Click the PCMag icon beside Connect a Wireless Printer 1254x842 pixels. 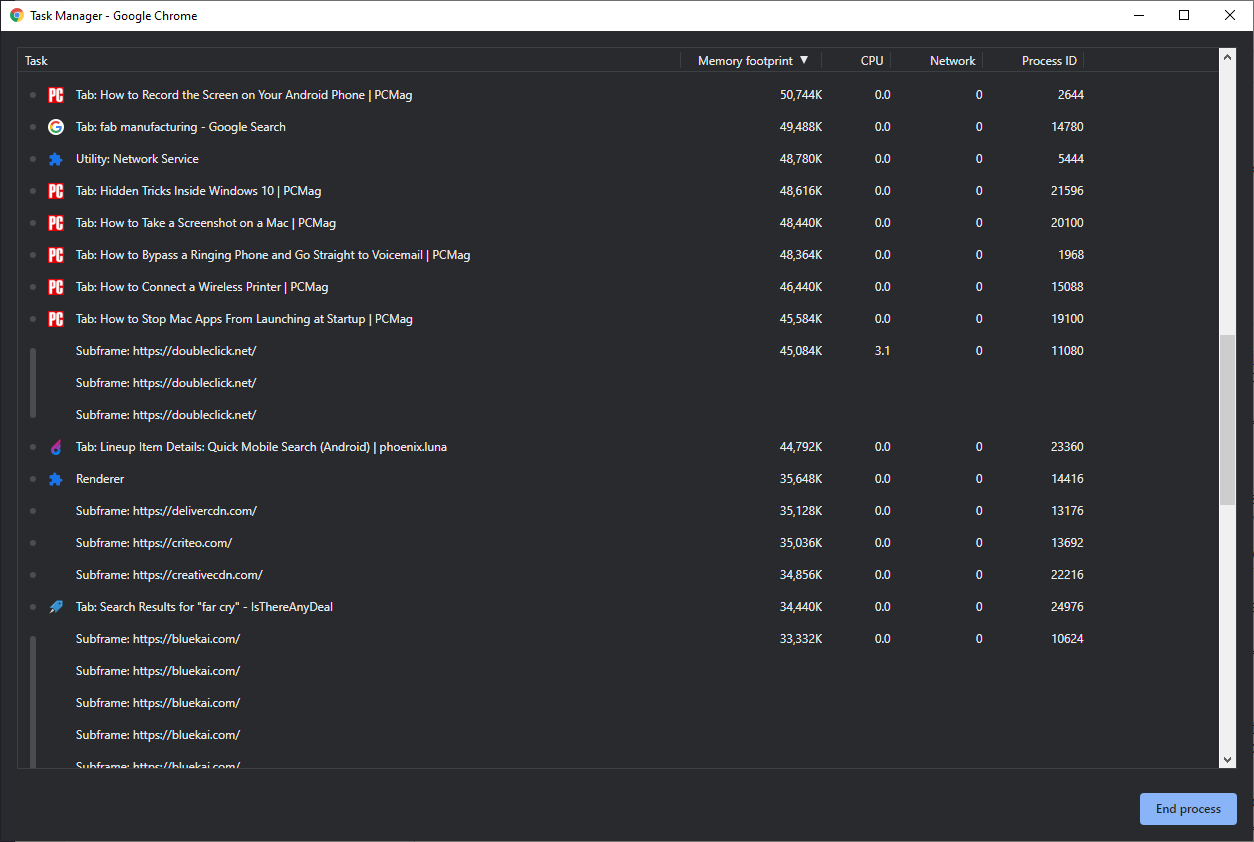point(56,287)
